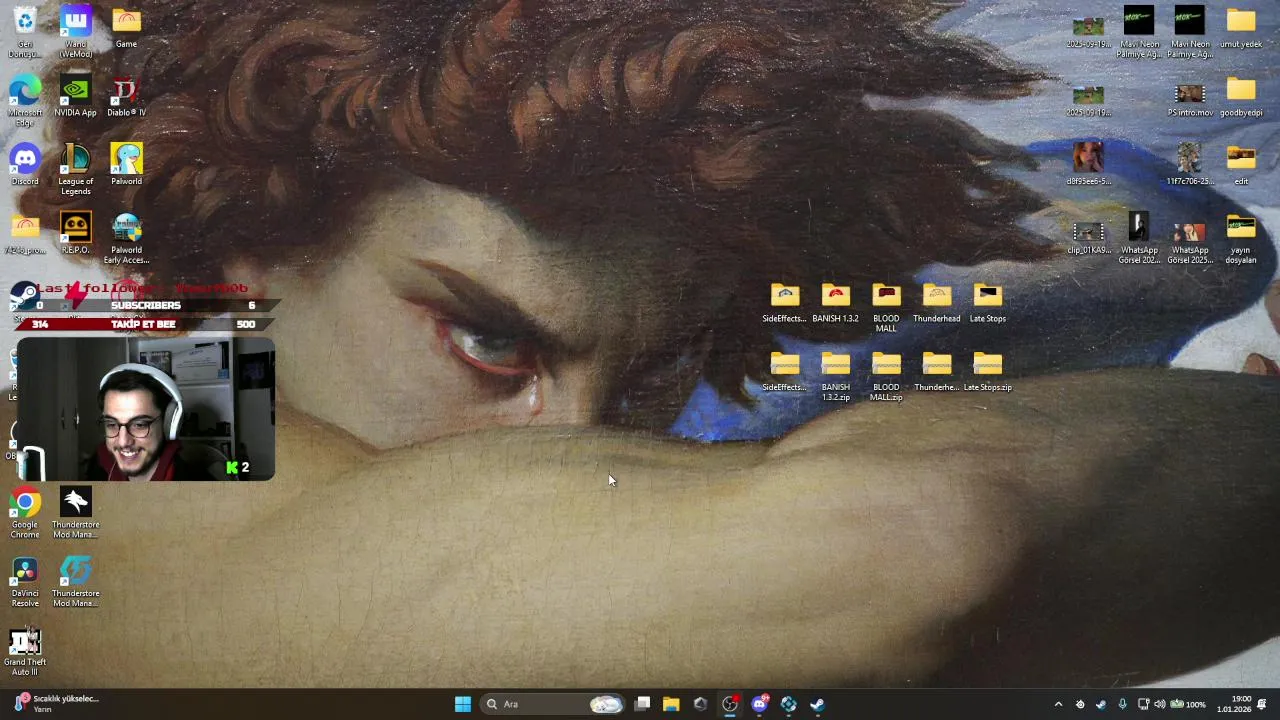Select the Thunderhead folder
The width and height of the screenshot is (1280, 720).
coord(937,303)
